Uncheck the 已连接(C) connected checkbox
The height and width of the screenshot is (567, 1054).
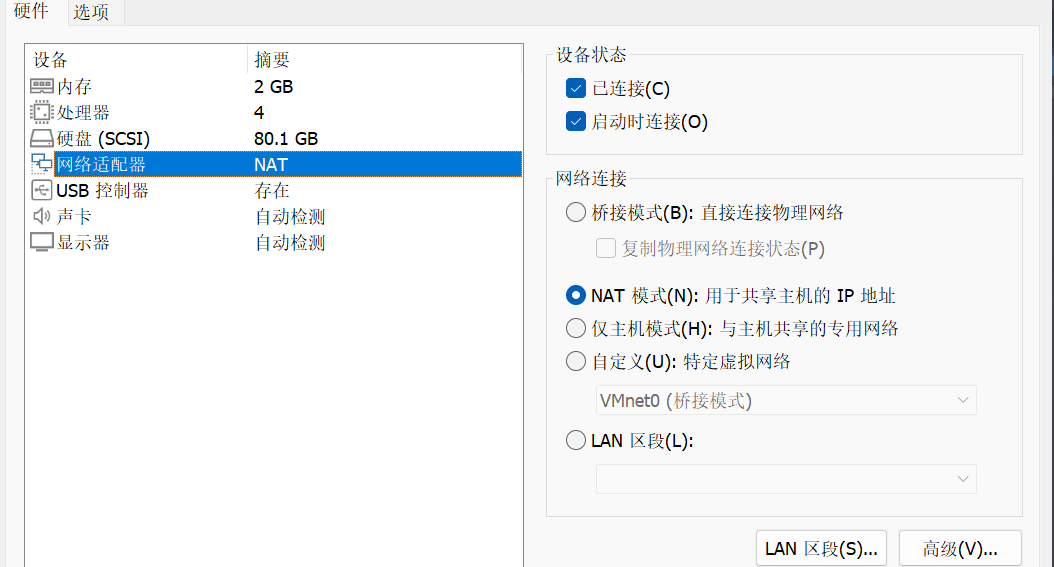pos(576,88)
